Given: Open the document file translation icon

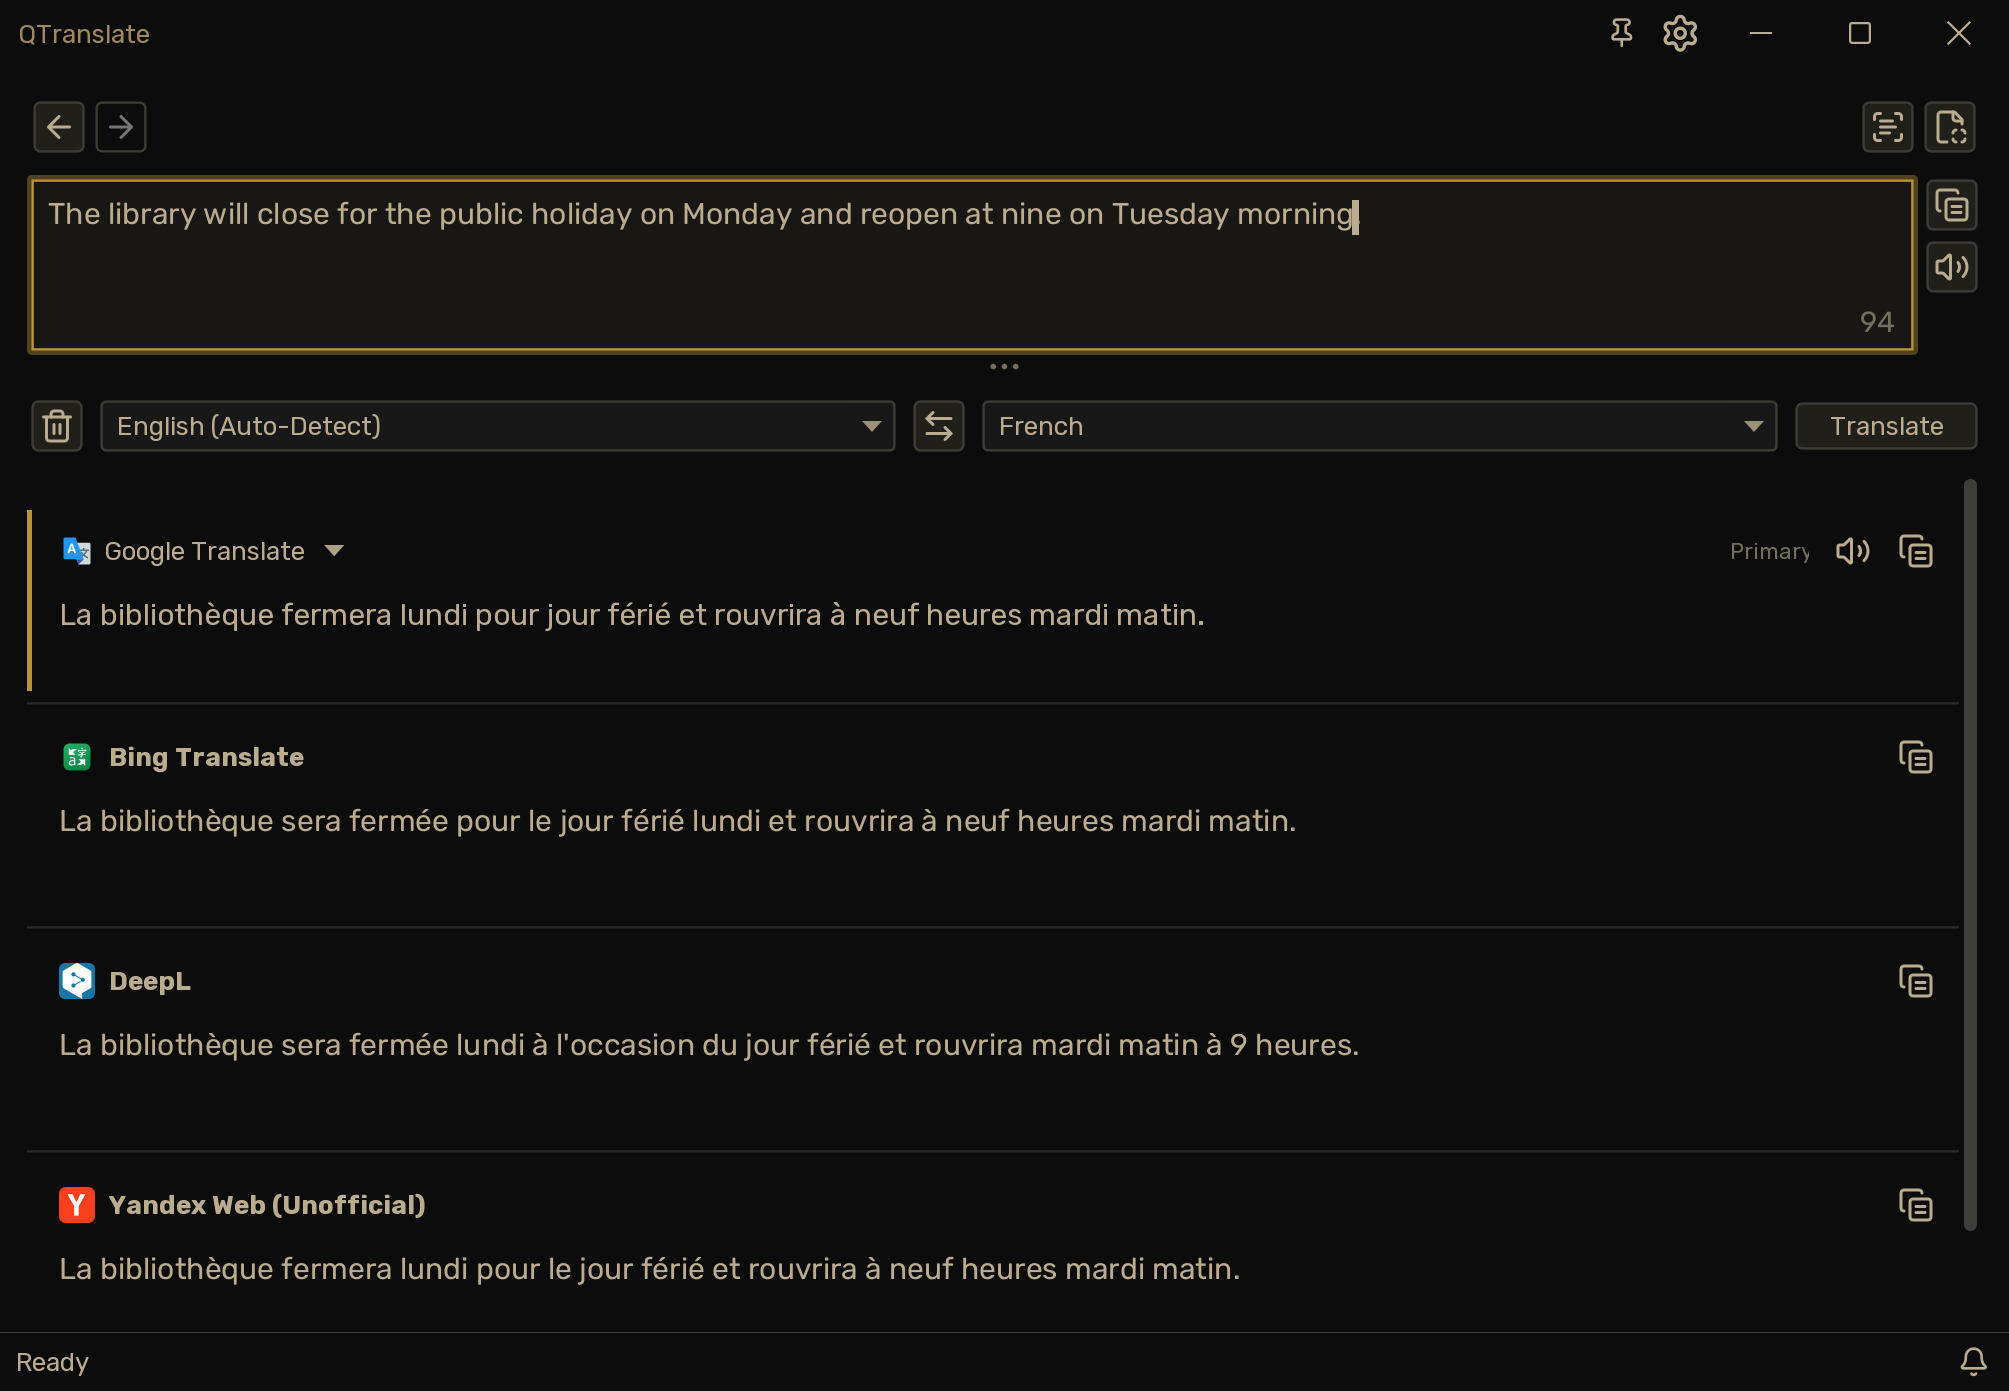Looking at the screenshot, I should tap(1950, 127).
